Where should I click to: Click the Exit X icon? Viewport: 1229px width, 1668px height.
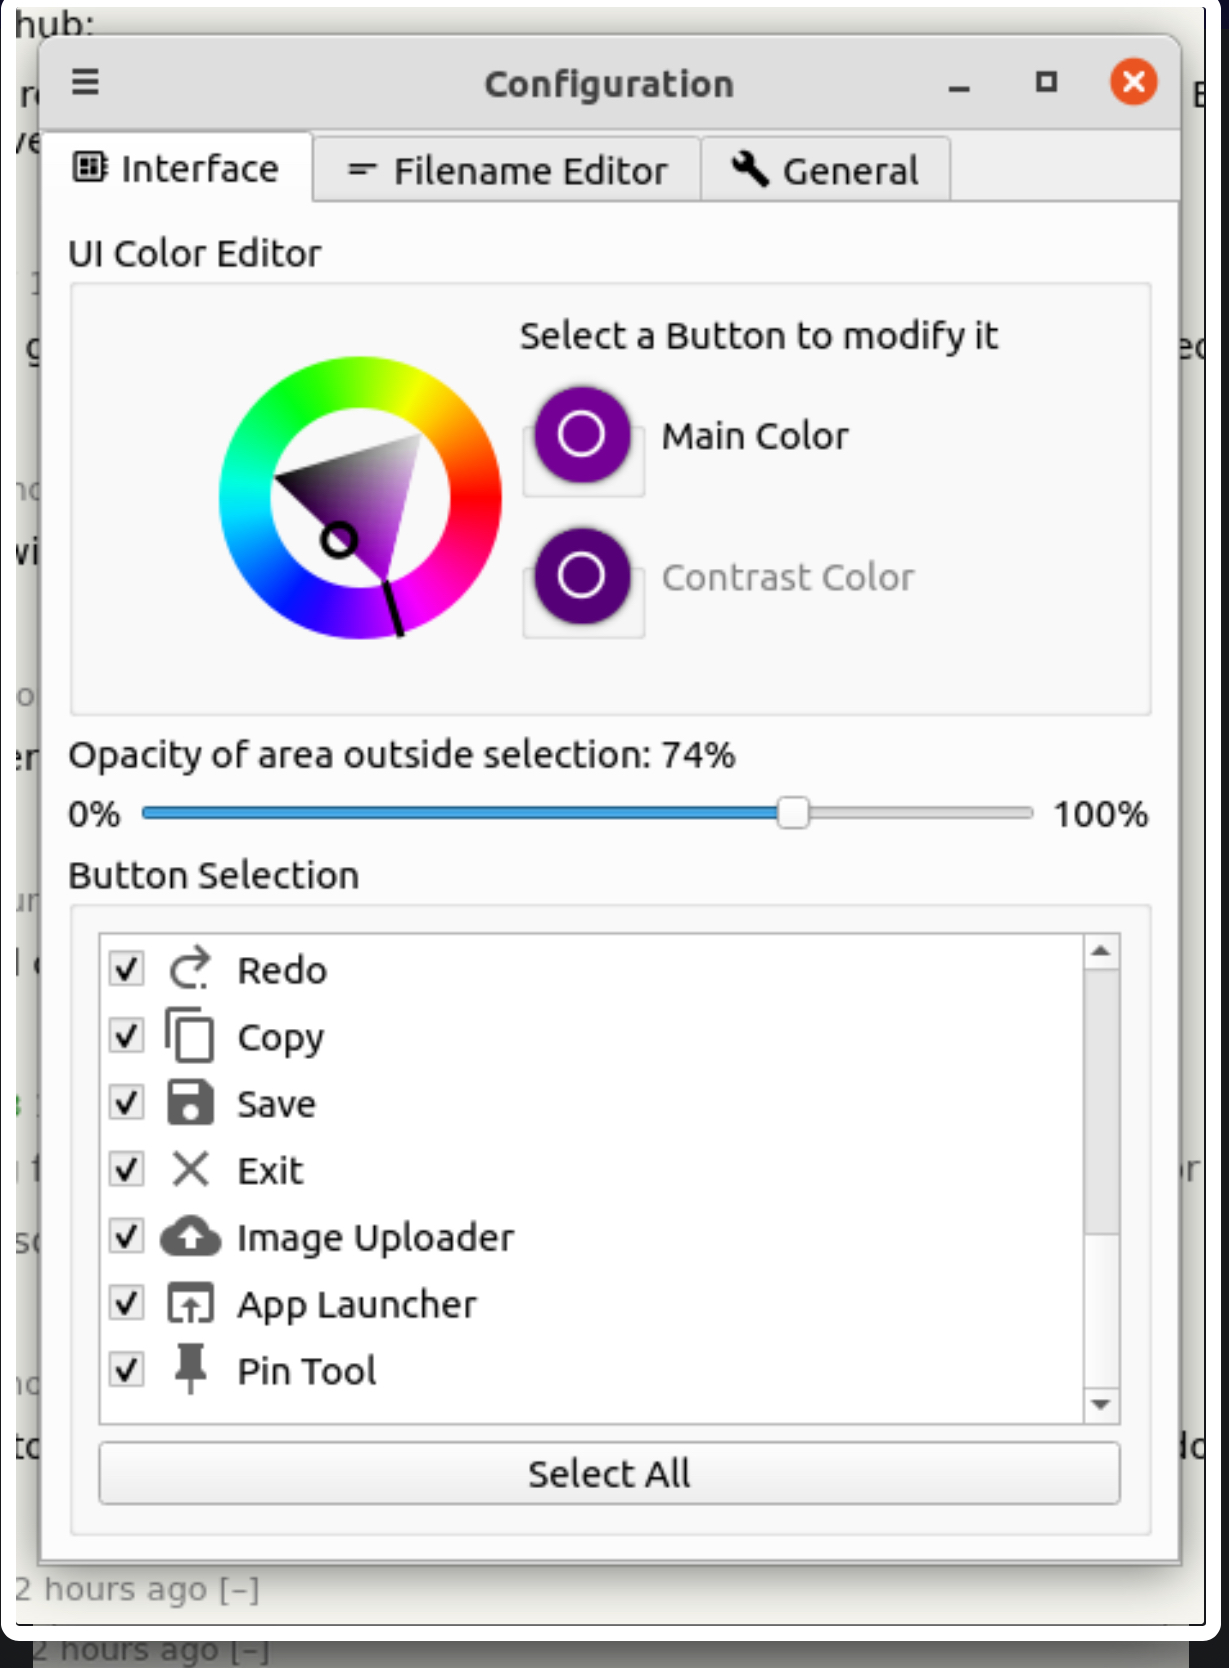189,1168
